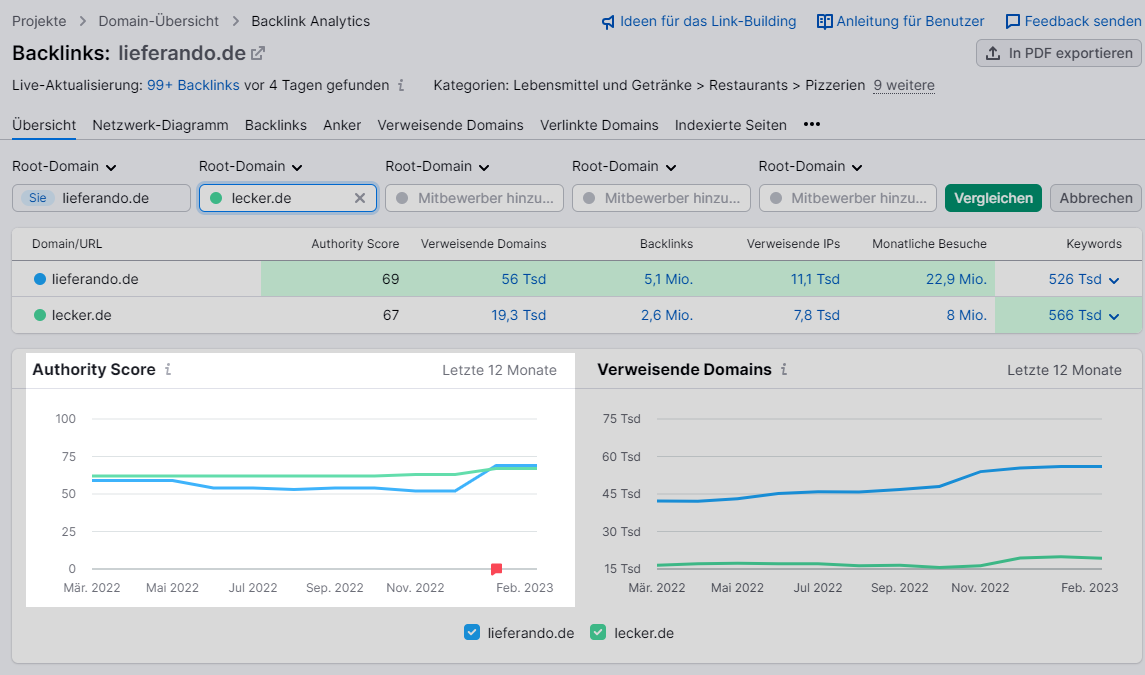Click the red flag marker on chart
Image resolution: width=1145 pixels, height=675 pixels.
(496, 569)
